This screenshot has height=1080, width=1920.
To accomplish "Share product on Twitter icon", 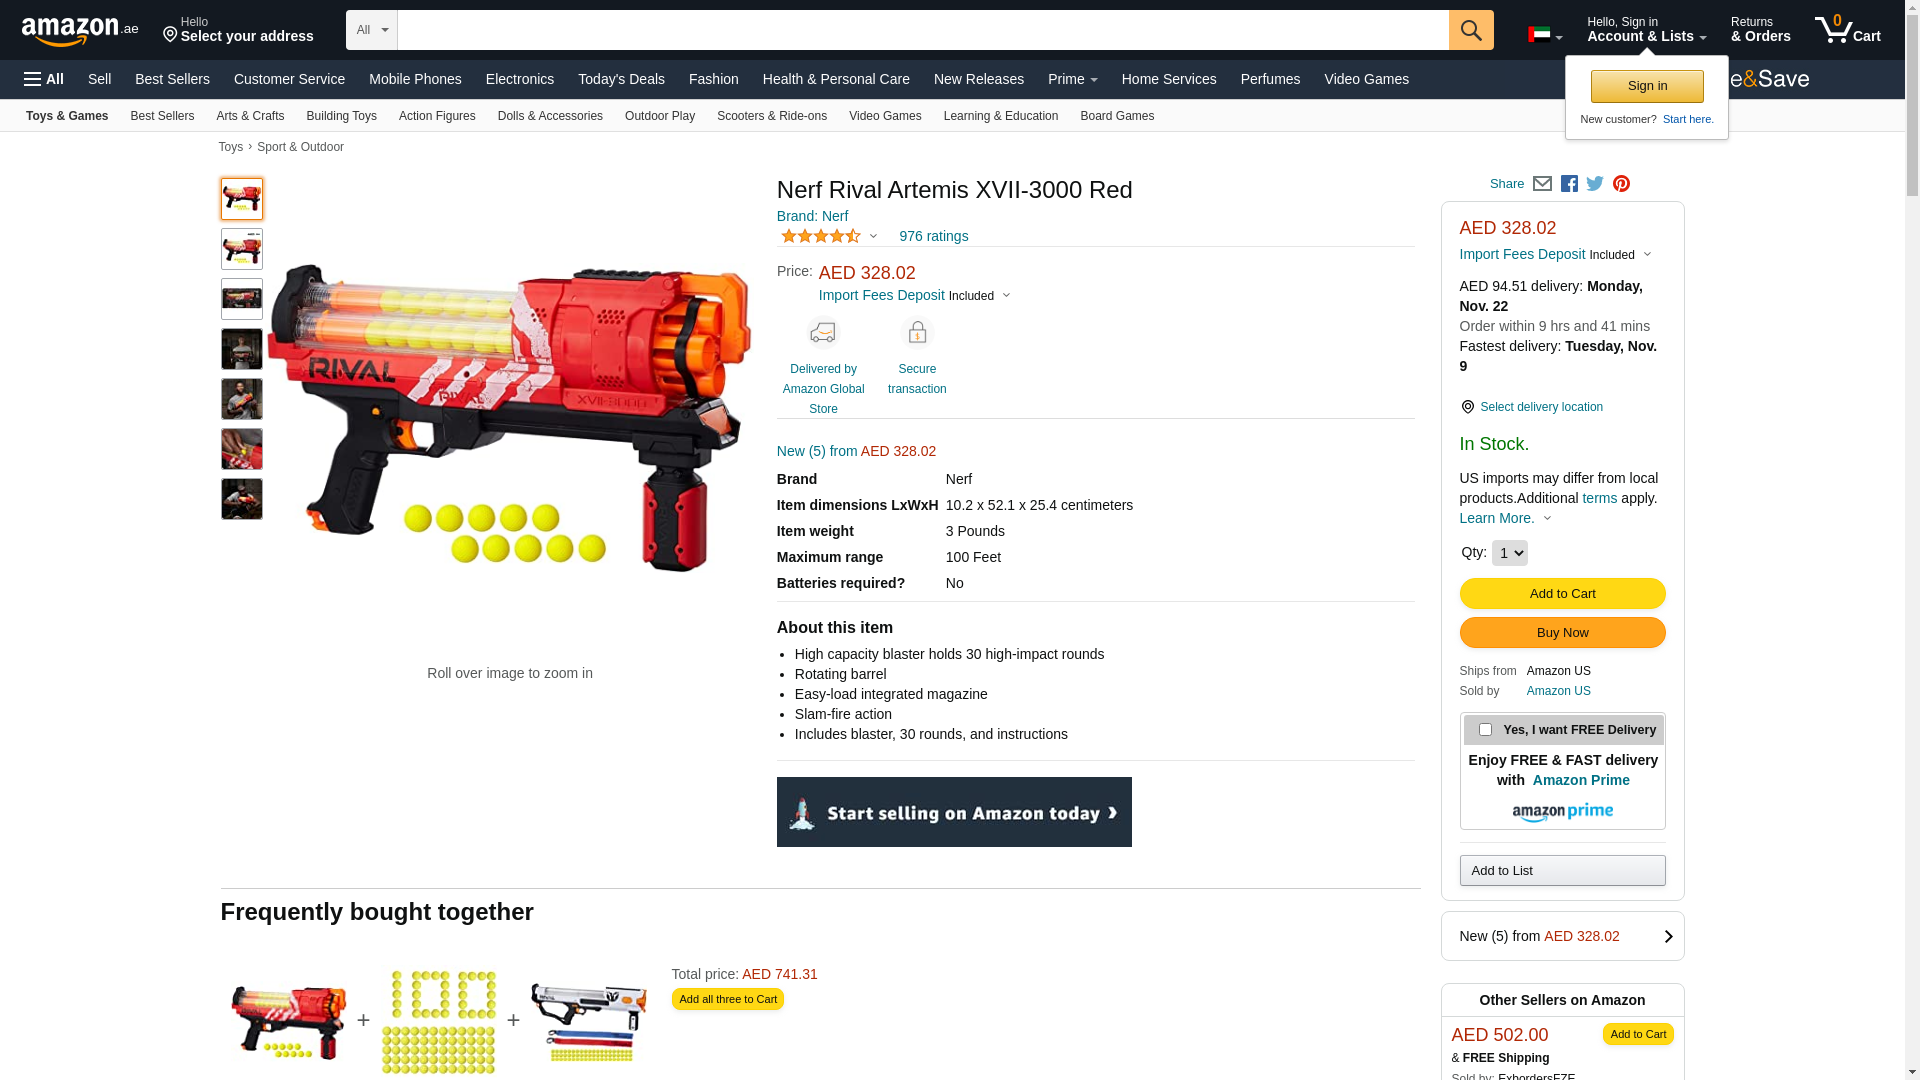I will pos(1595,184).
